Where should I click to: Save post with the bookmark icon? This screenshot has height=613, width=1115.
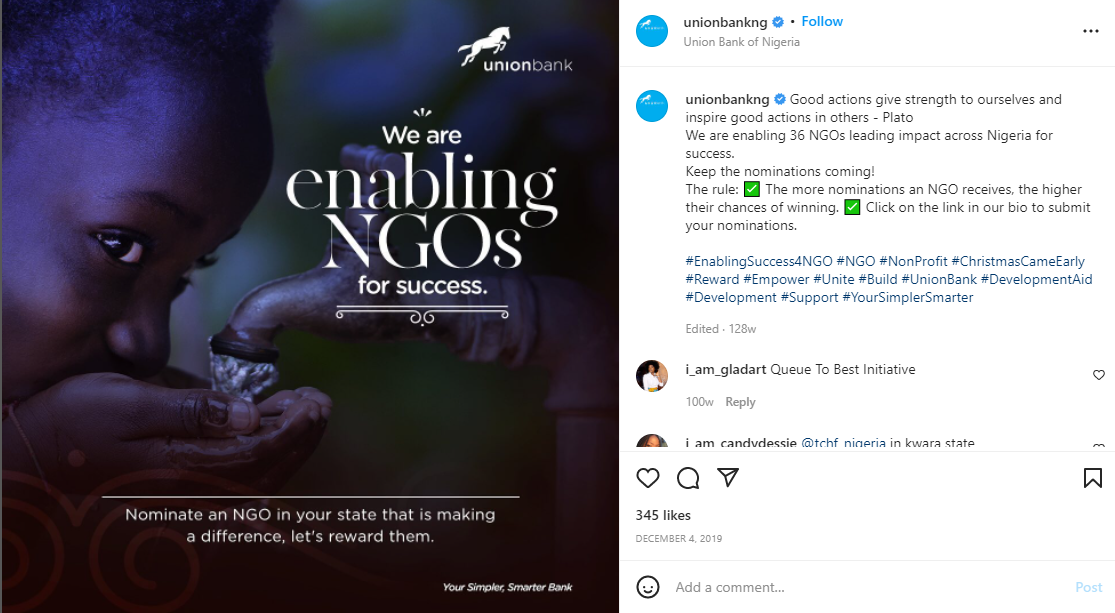coord(1093,478)
